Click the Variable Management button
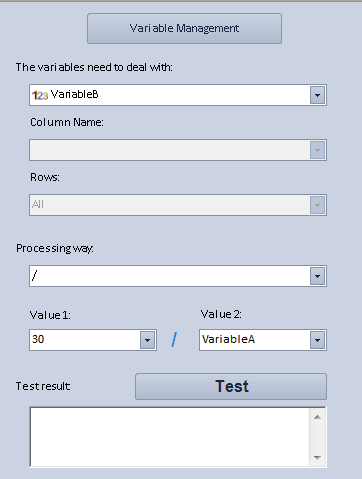 pos(184,28)
